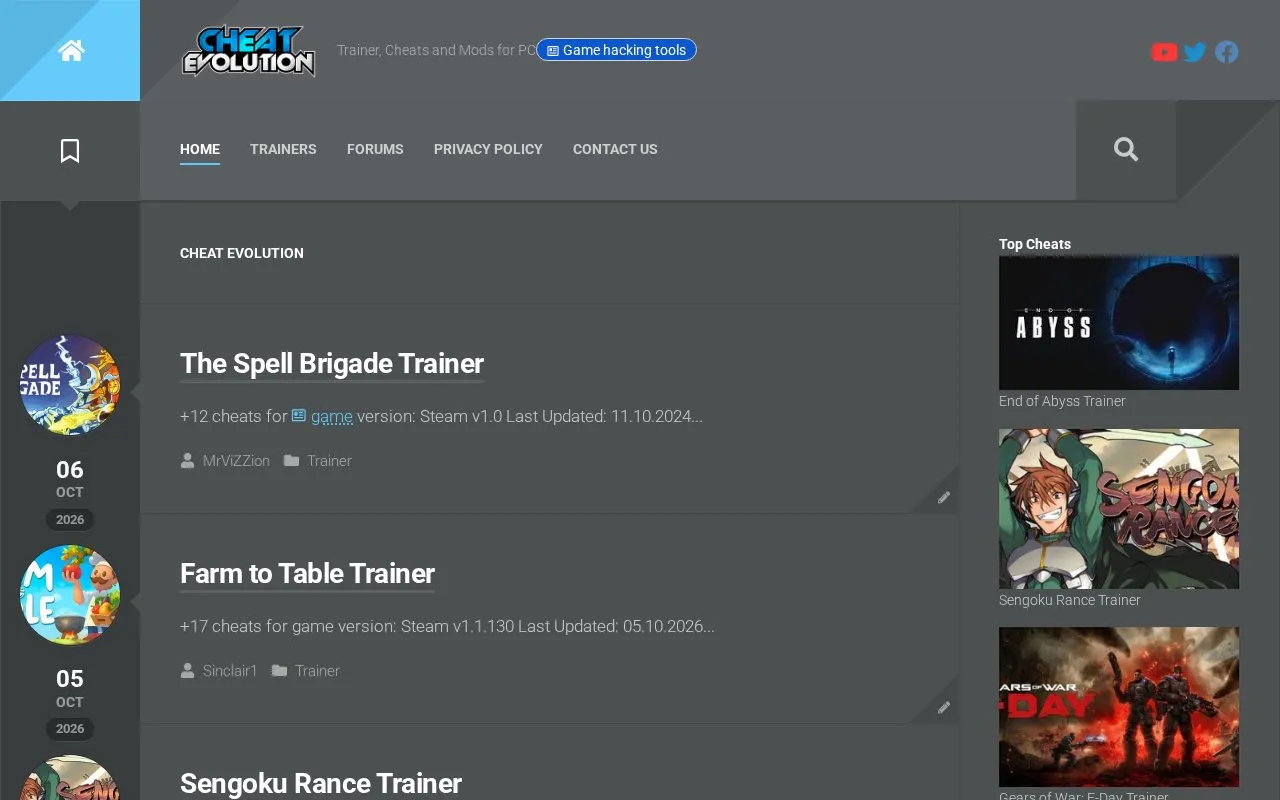This screenshot has width=1280, height=800.
Task: Open The Spell Brigade Trainer post title
Action: (x=332, y=364)
